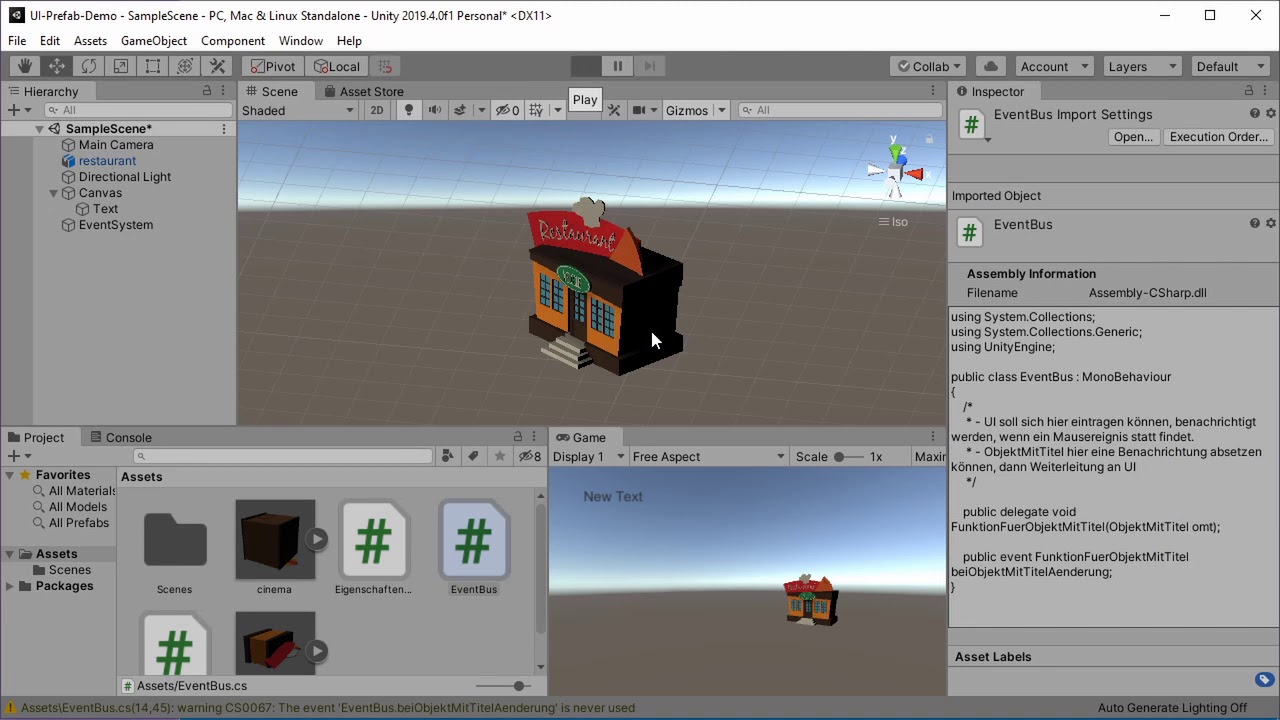The width and height of the screenshot is (1280, 720).
Task: Open the Component menu
Action: click(x=233, y=41)
